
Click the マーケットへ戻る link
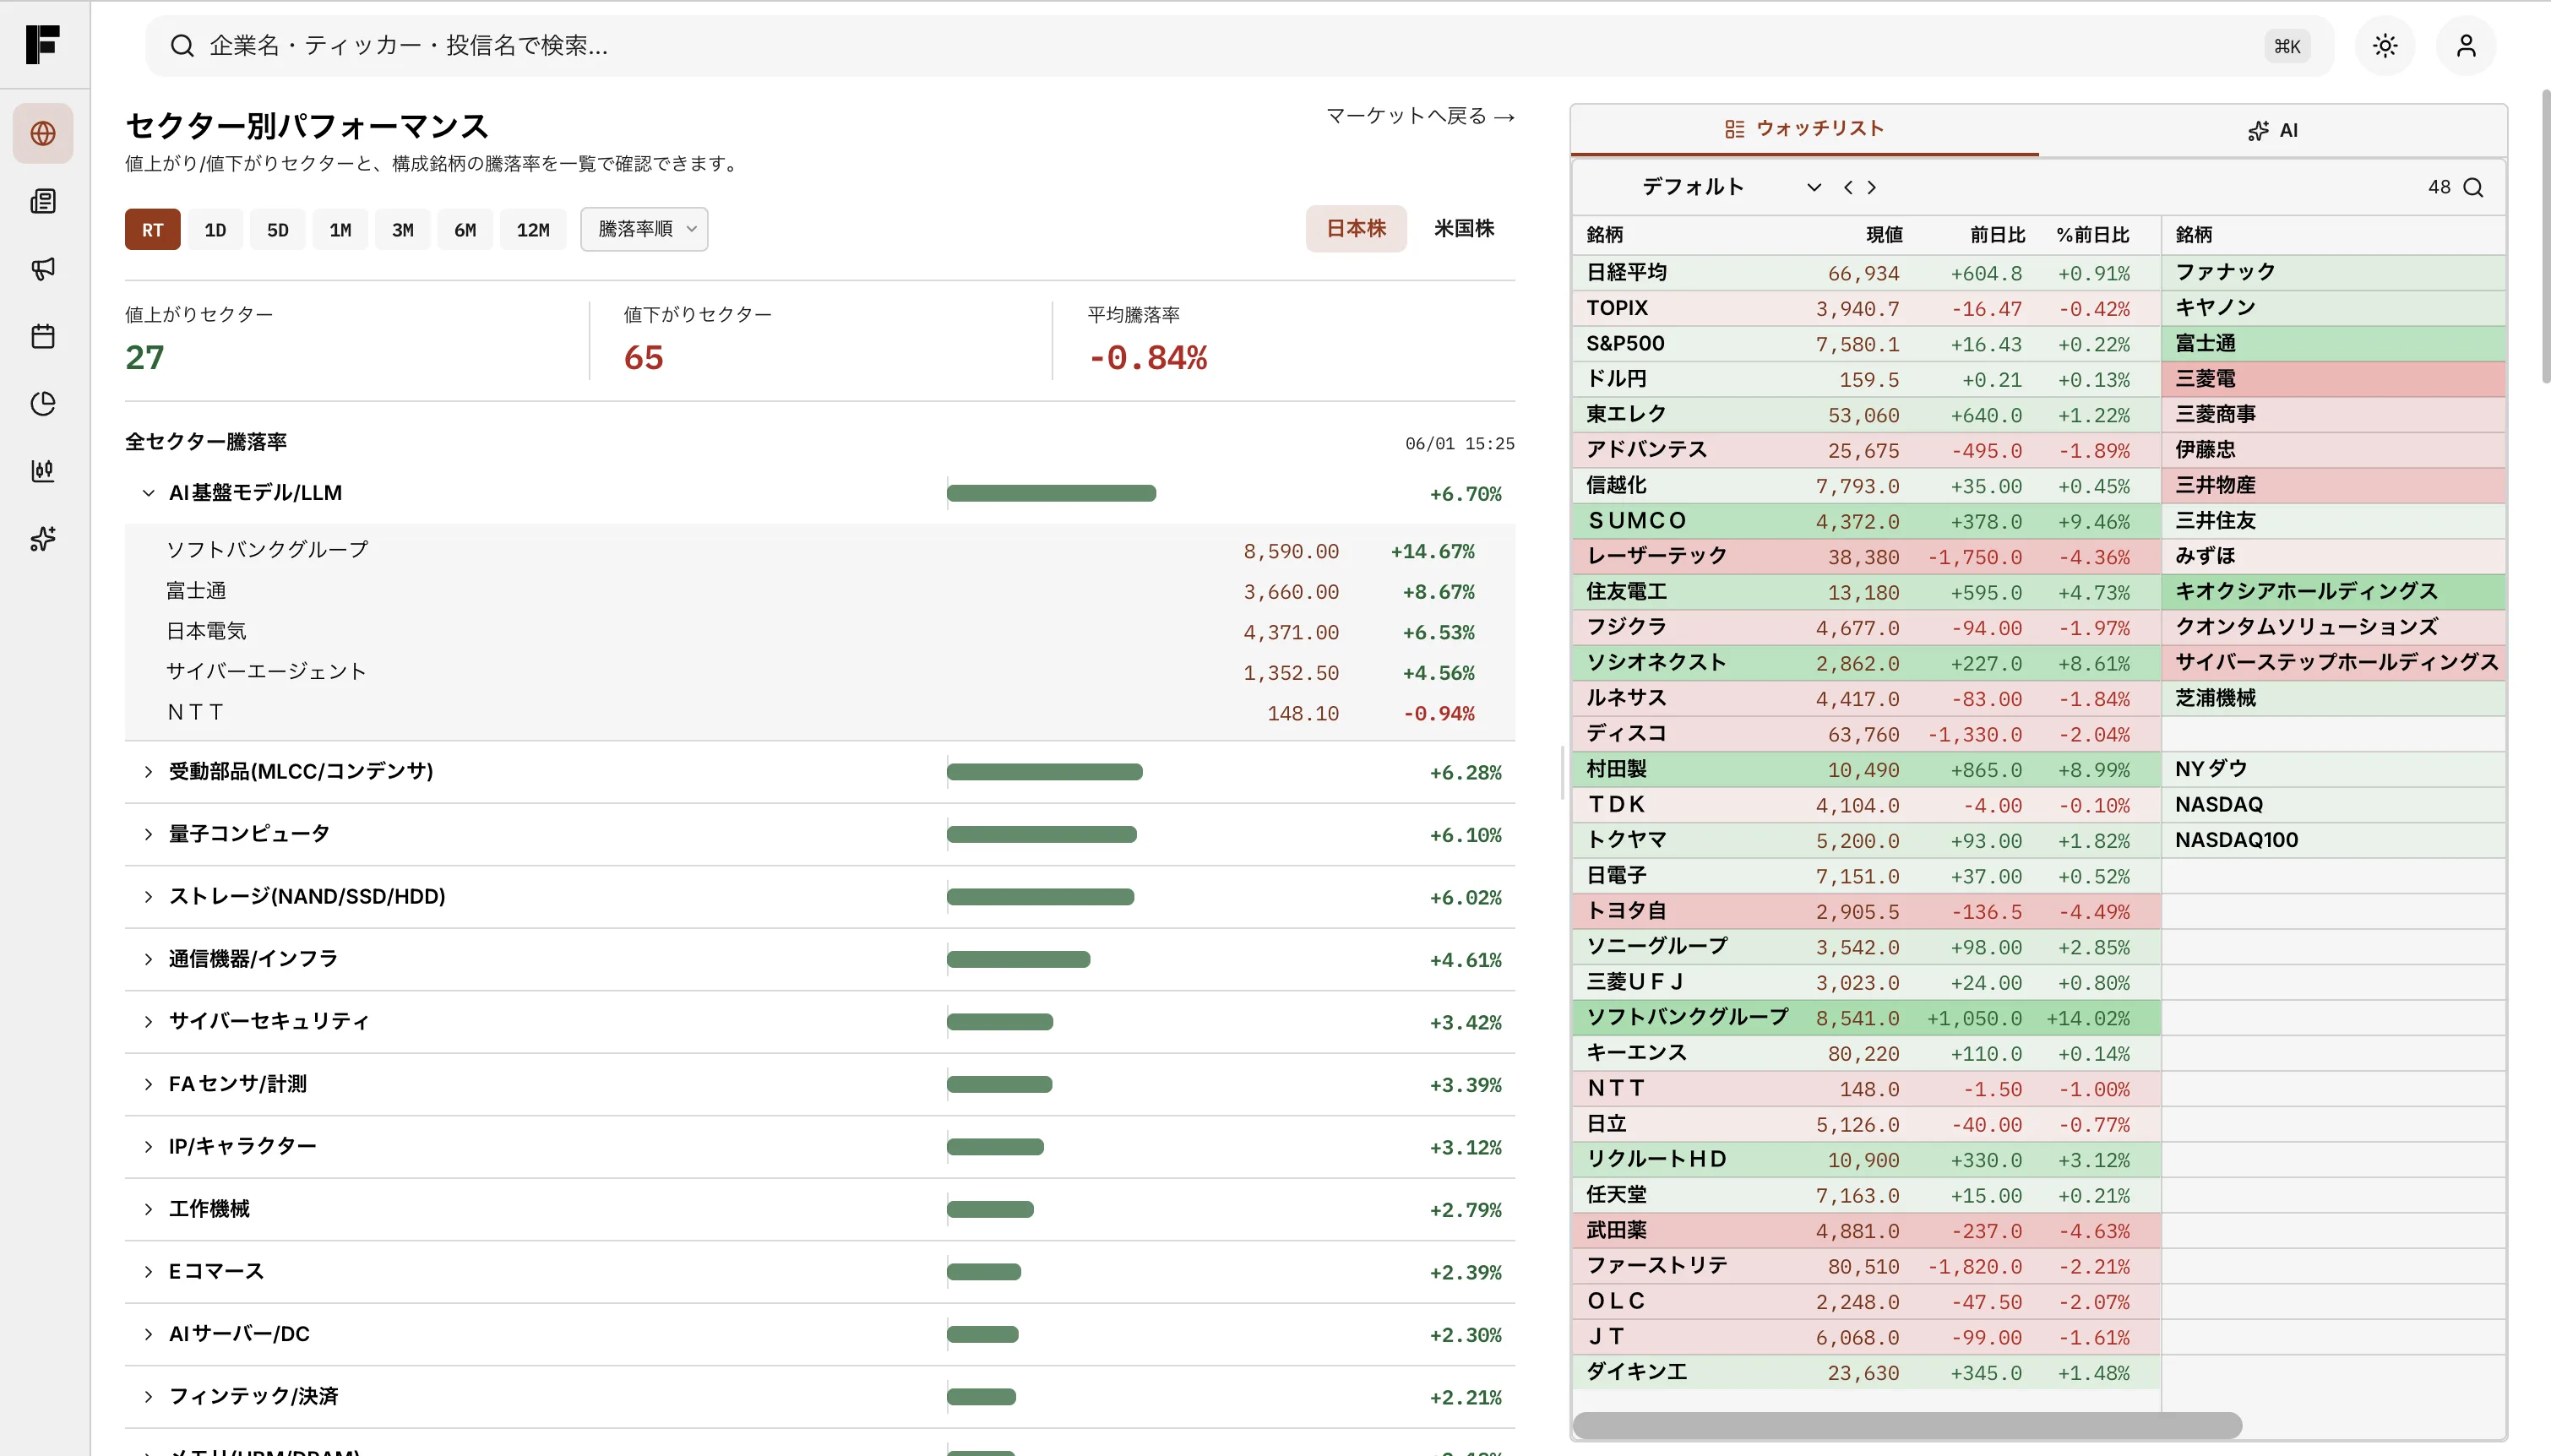tap(1420, 116)
